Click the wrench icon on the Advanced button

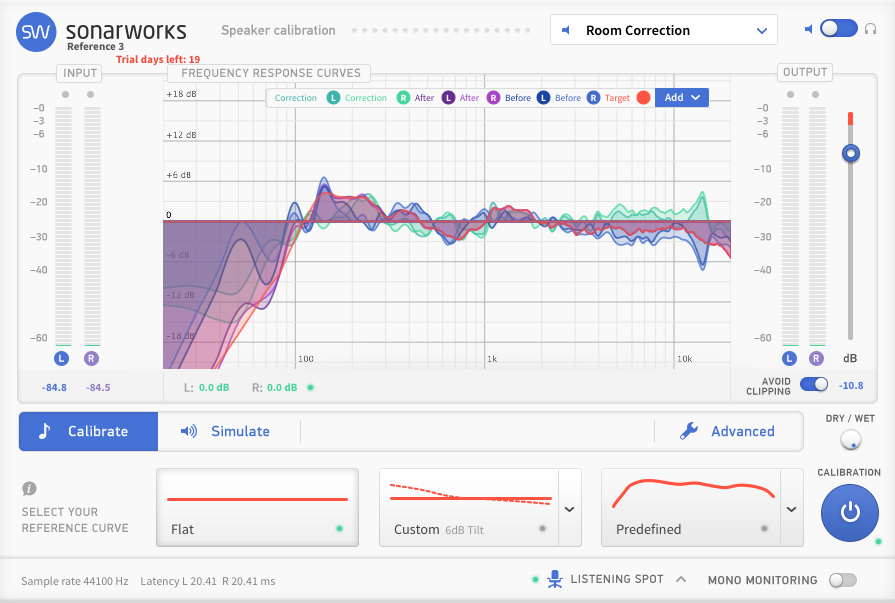[689, 431]
